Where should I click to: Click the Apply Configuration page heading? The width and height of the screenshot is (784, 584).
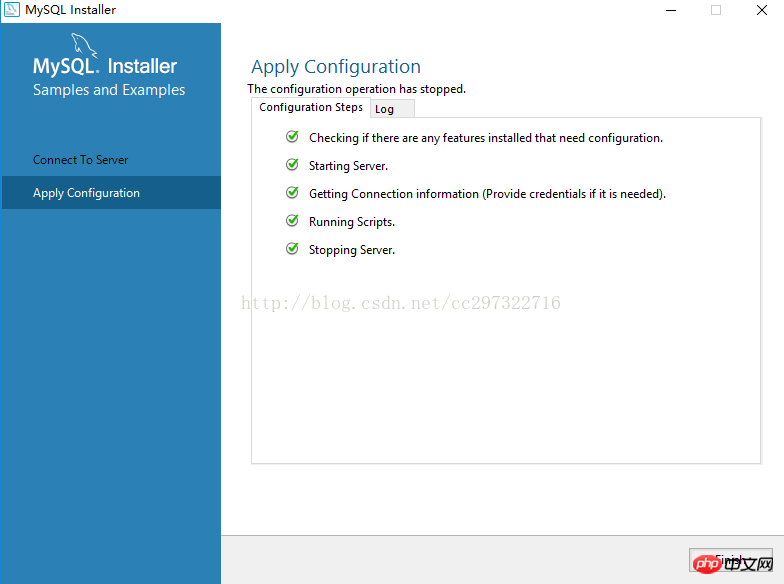[336, 66]
